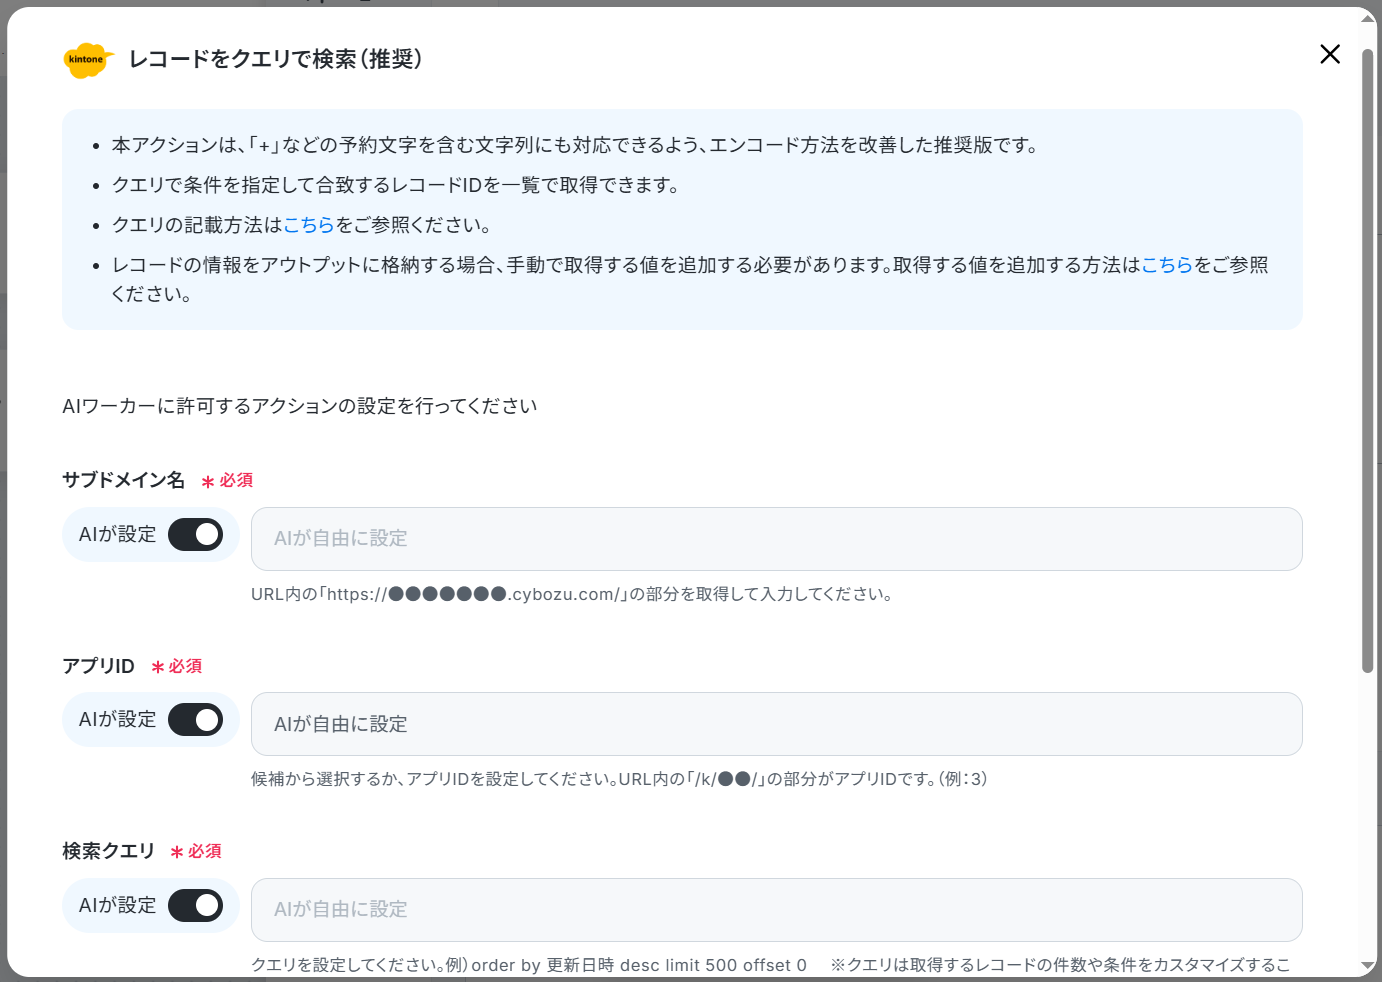The height and width of the screenshot is (982, 1382).
Task: Open the こちら link about query syntax
Action: [309, 225]
